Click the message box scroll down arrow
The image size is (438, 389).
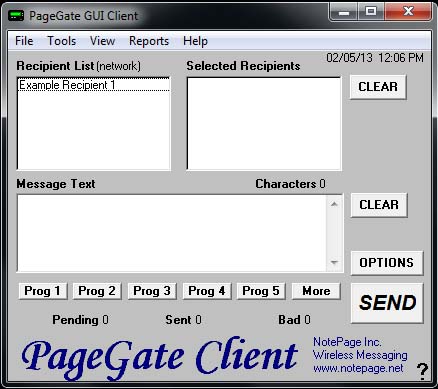coord(334,263)
